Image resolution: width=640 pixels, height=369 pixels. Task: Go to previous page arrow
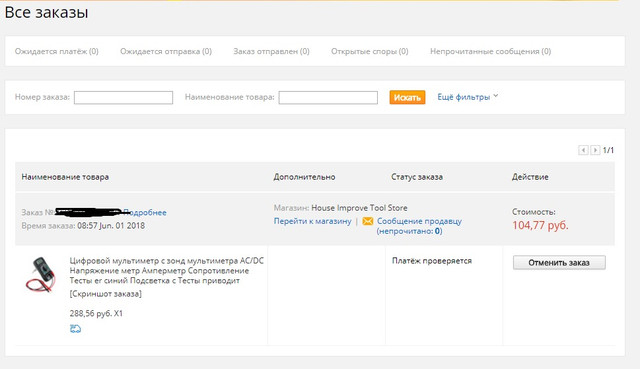click(x=583, y=150)
